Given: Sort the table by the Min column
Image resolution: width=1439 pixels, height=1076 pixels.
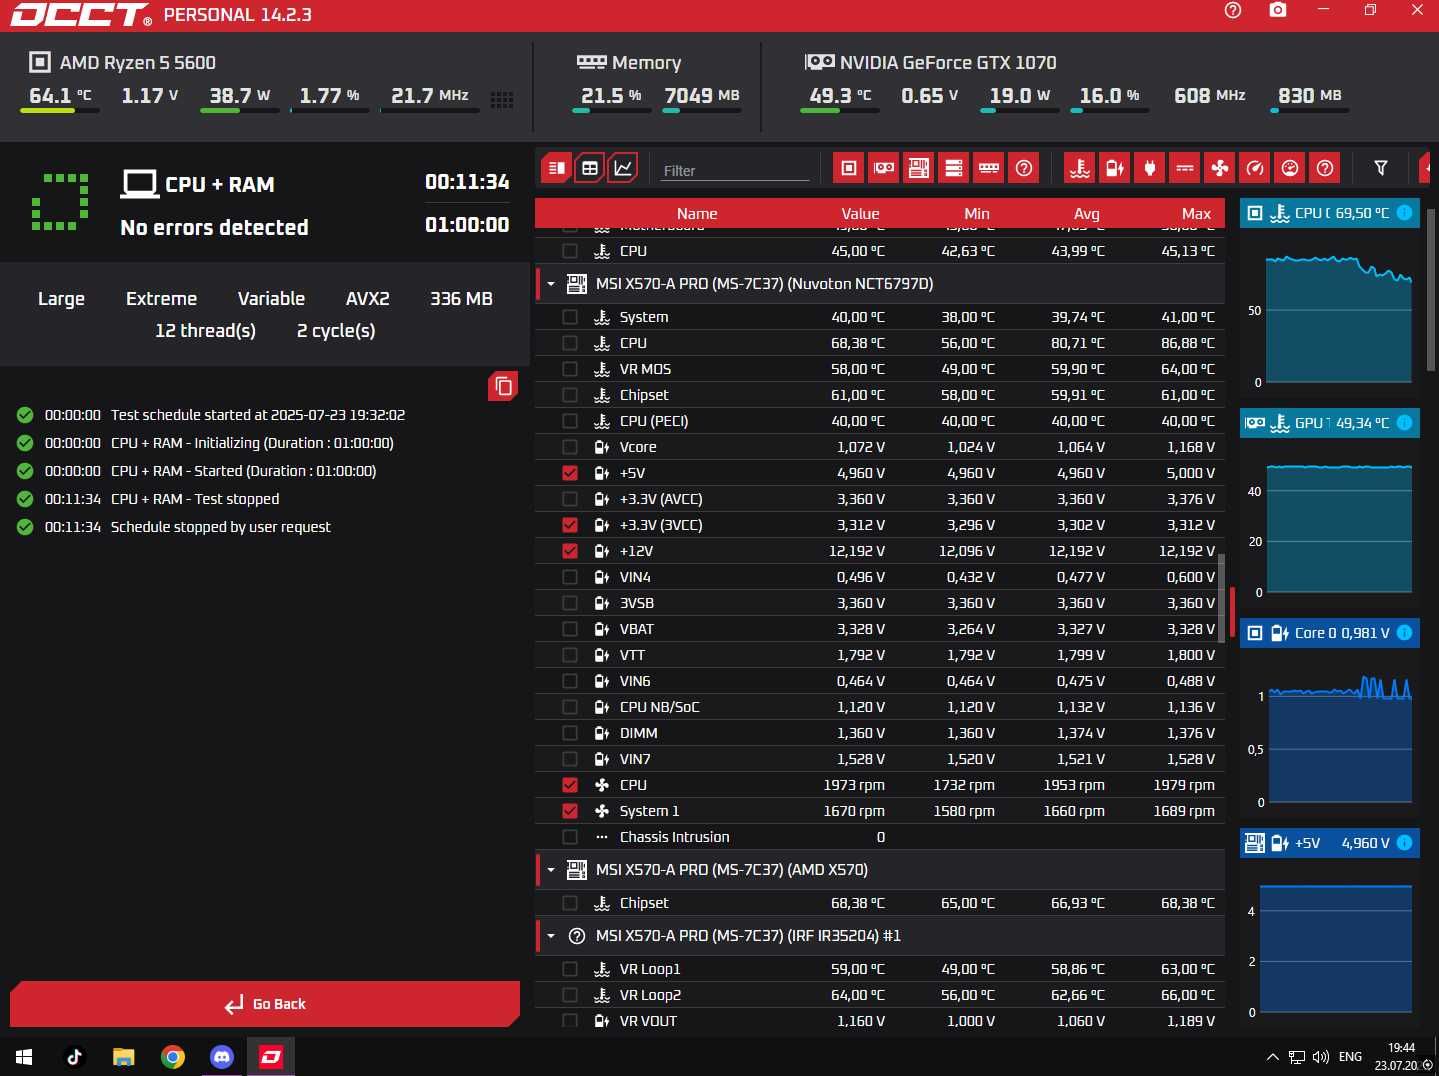Looking at the screenshot, I should (977, 213).
